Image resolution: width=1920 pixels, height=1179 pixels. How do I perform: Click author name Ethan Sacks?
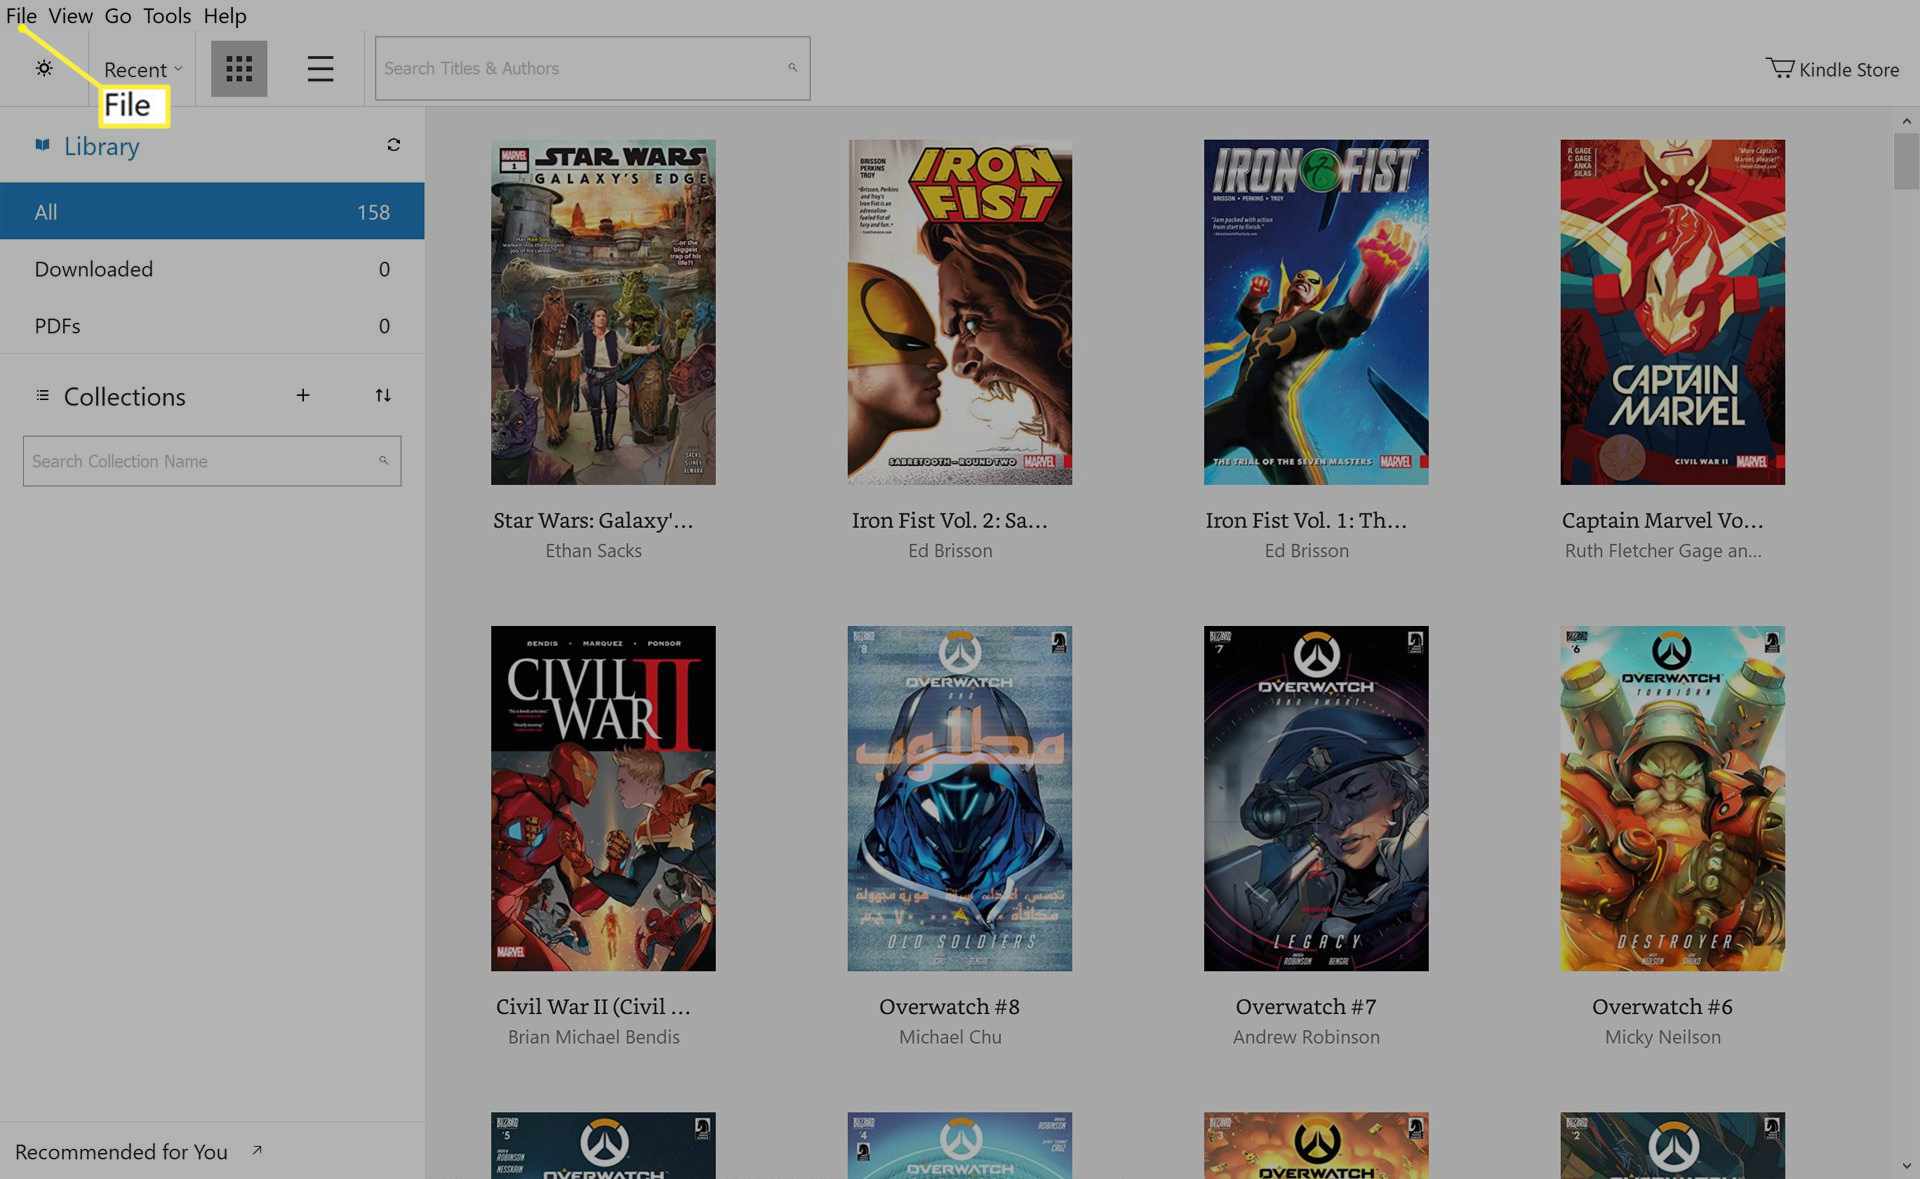(x=593, y=550)
